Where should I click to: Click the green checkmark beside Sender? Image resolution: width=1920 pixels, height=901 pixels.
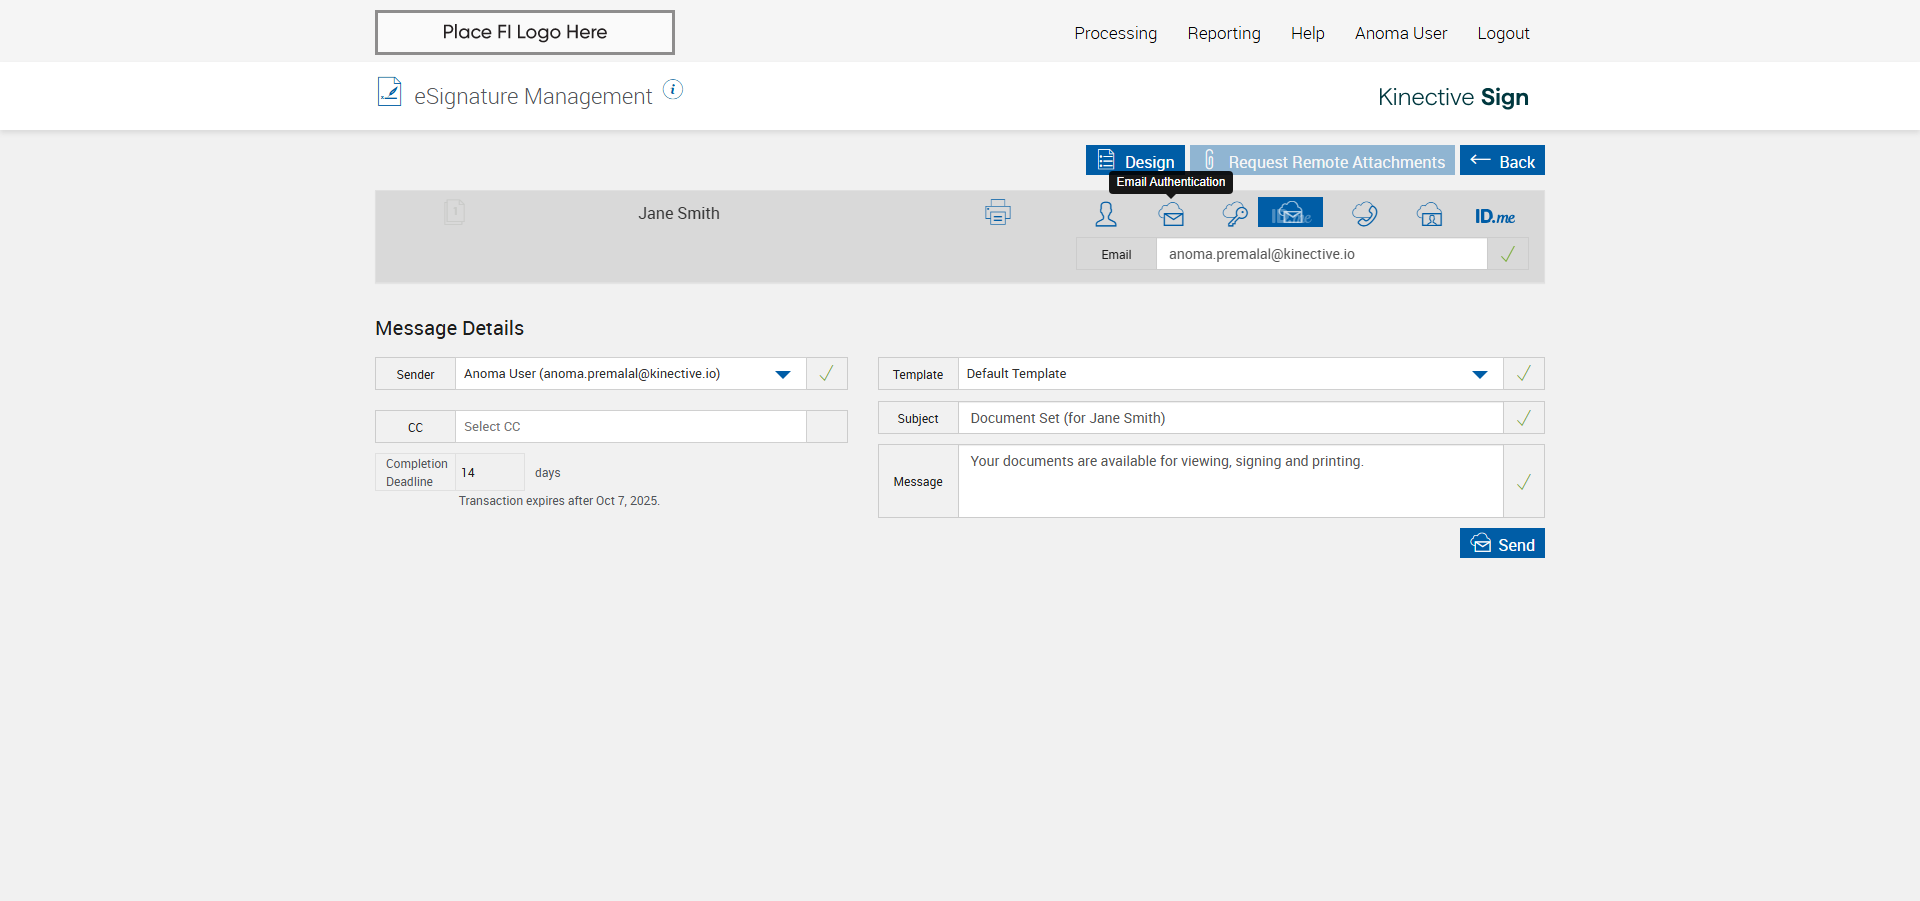pyautogui.click(x=826, y=374)
